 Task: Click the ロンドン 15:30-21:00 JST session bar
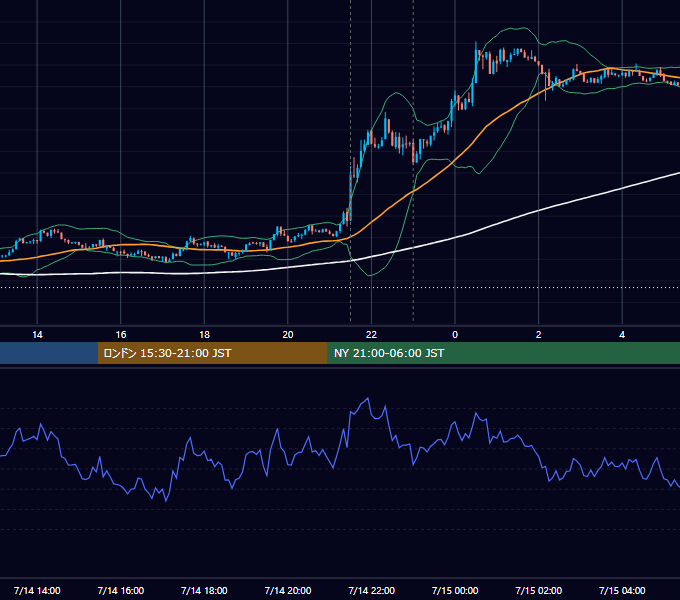tap(212, 353)
